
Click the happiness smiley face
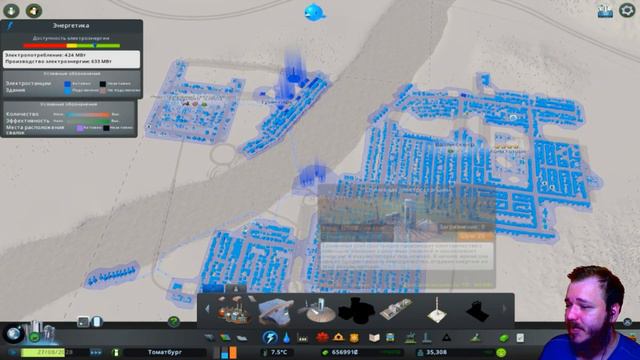tap(502, 352)
